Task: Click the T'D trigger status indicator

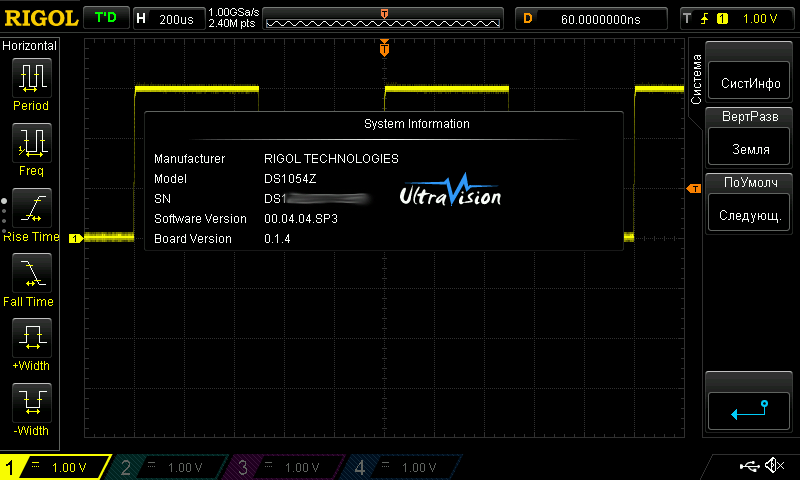Action: (x=106, y=18)
